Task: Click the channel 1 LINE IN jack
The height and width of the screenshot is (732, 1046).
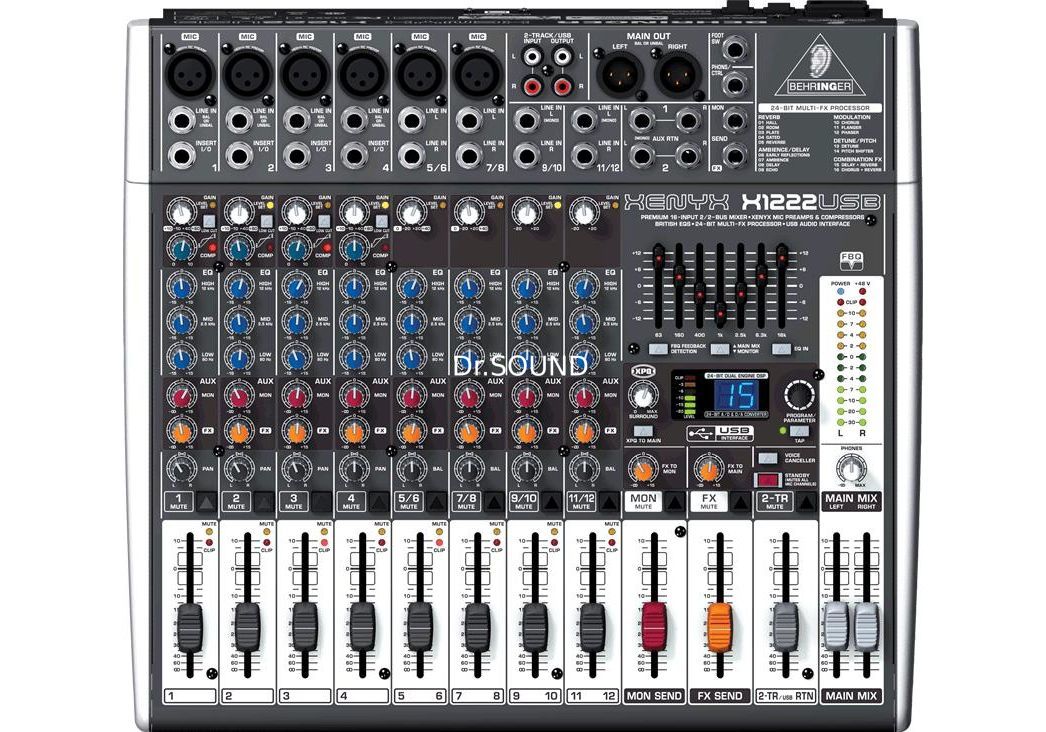Action: coord(181,122)
